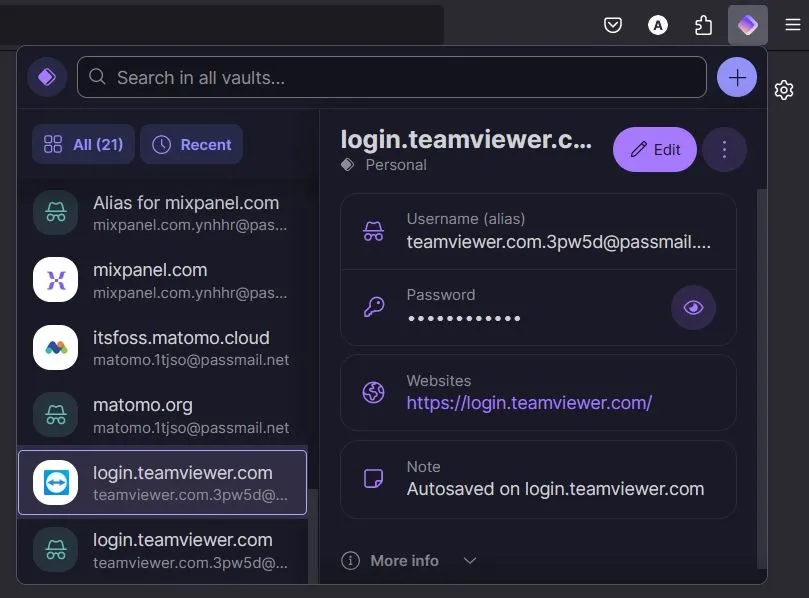Click the Search in all vaults field
809x598 pixels.
[x=392, y=77]
